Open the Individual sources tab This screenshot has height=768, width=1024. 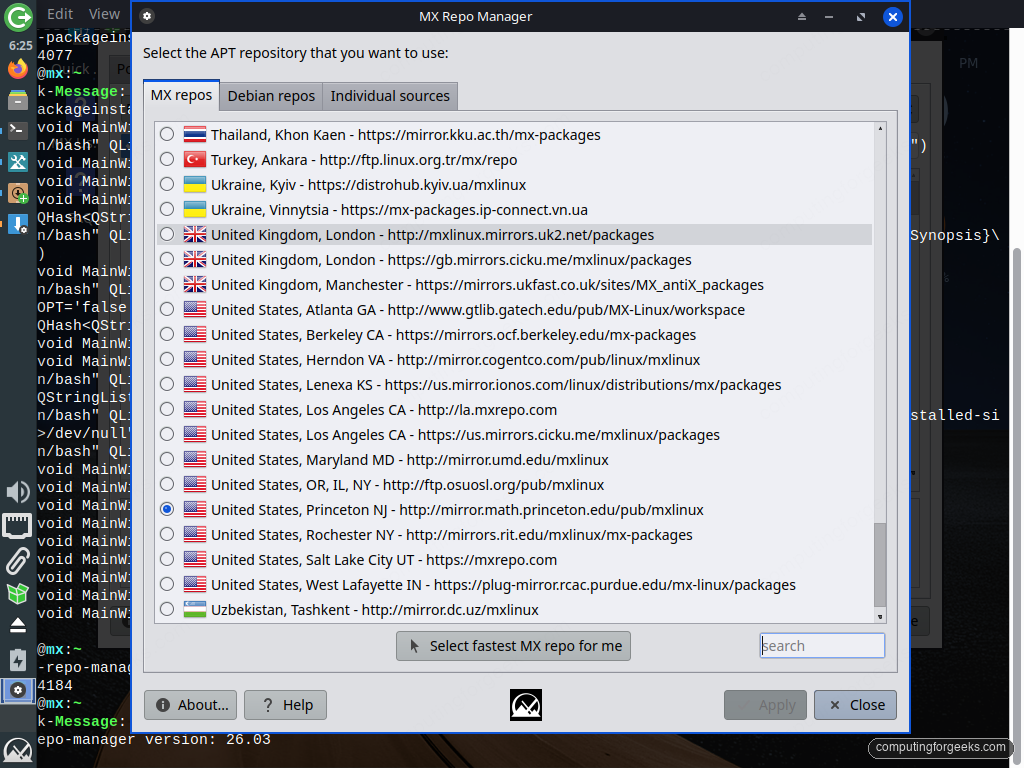(390, 96)
